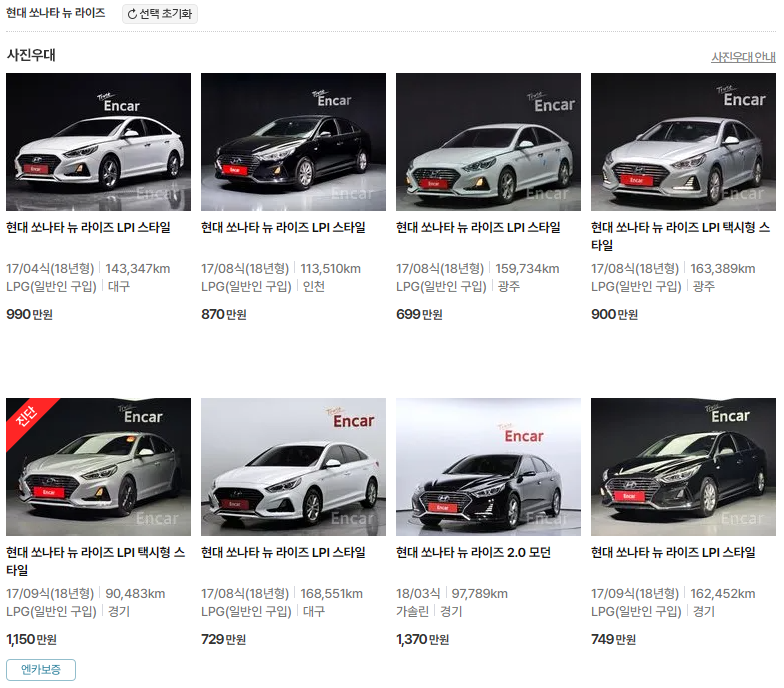Screen dimensions: 784x688
Task: Click the 18/03식 year text
Action: click(x=418, y=594)
